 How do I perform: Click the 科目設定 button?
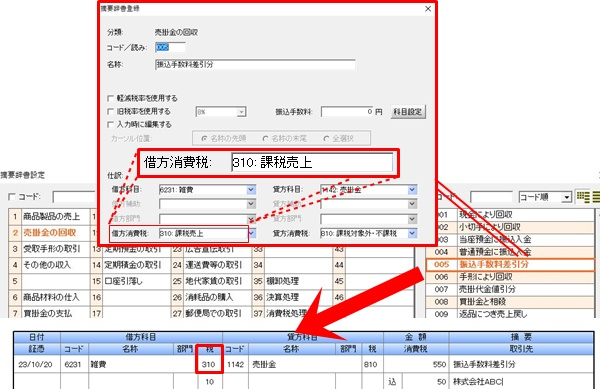coord(408,112)
